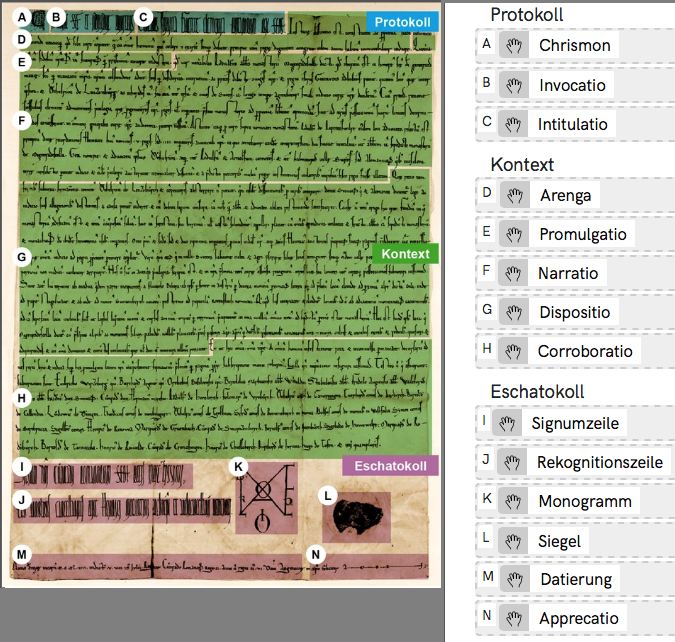
Task: Click the dark wax seal image
Action: click(356, 515)
